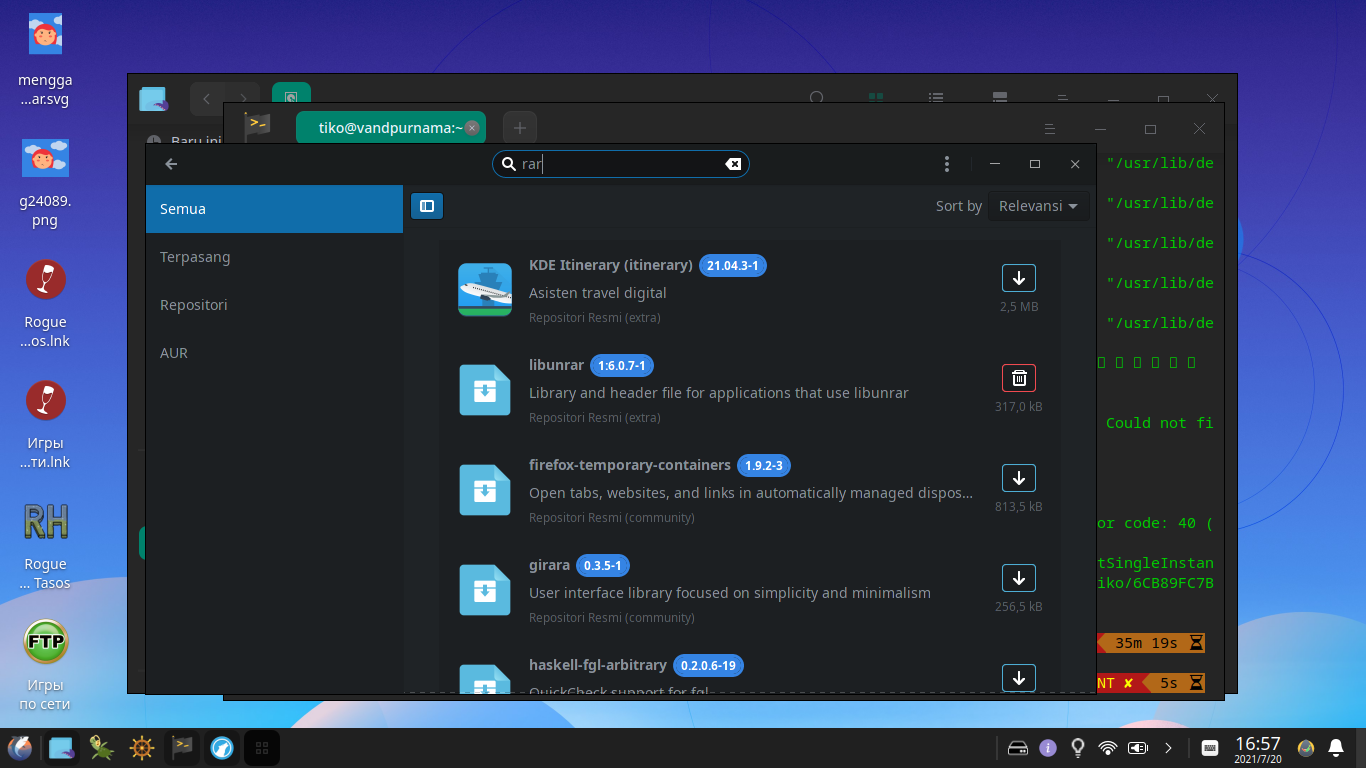Open the Rogue ... Tasos desktop icon

[45, 545]
